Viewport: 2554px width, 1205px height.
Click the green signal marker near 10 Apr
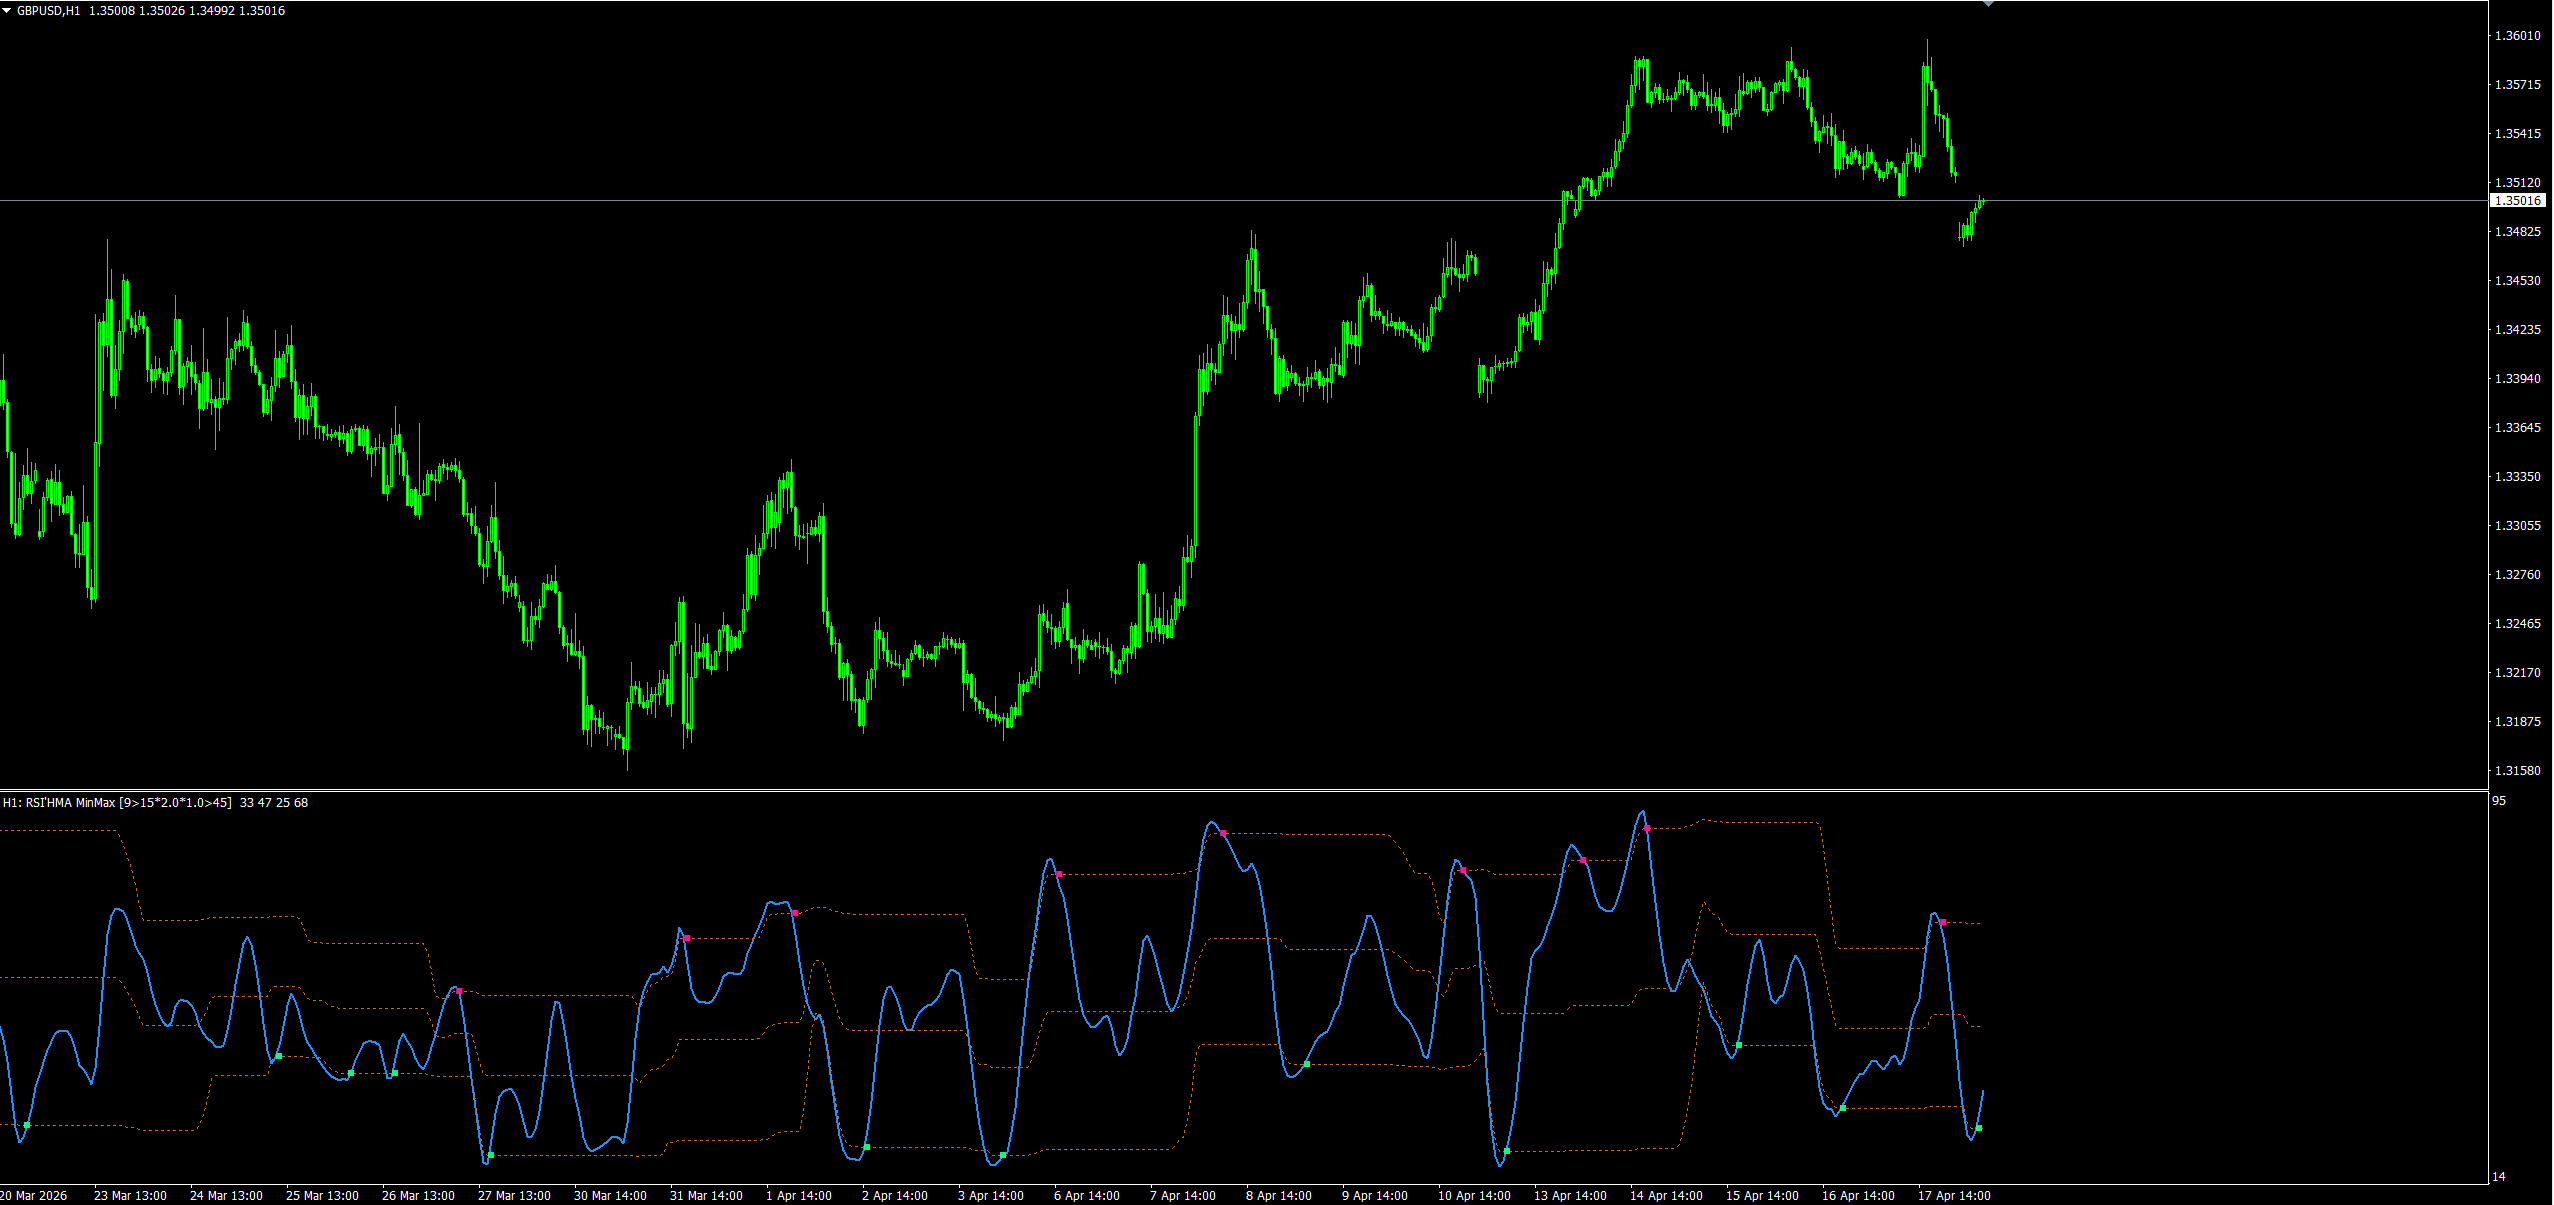(1507, 1151)
